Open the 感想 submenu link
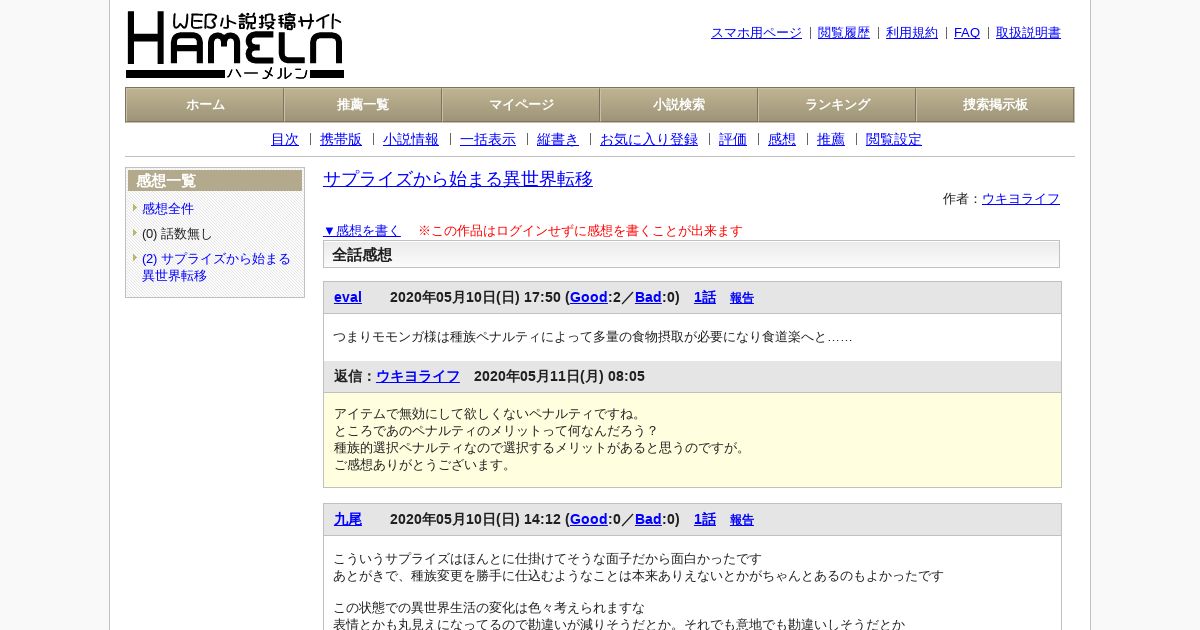The height and width of the screenshot is (630, 1200). tap(782, 139)
